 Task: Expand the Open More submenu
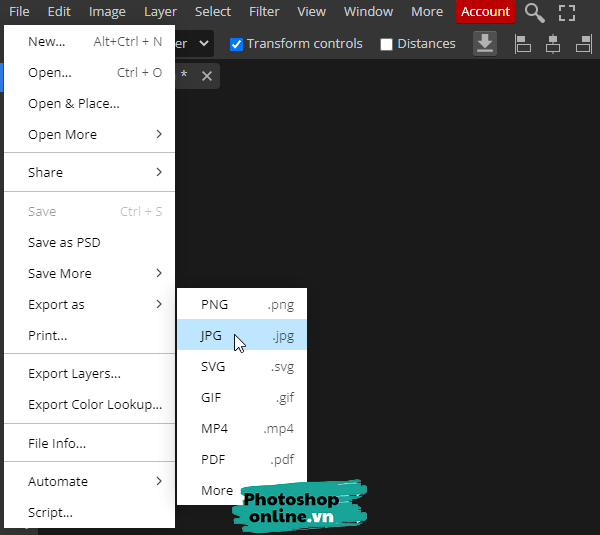click(x=90, y=135)
